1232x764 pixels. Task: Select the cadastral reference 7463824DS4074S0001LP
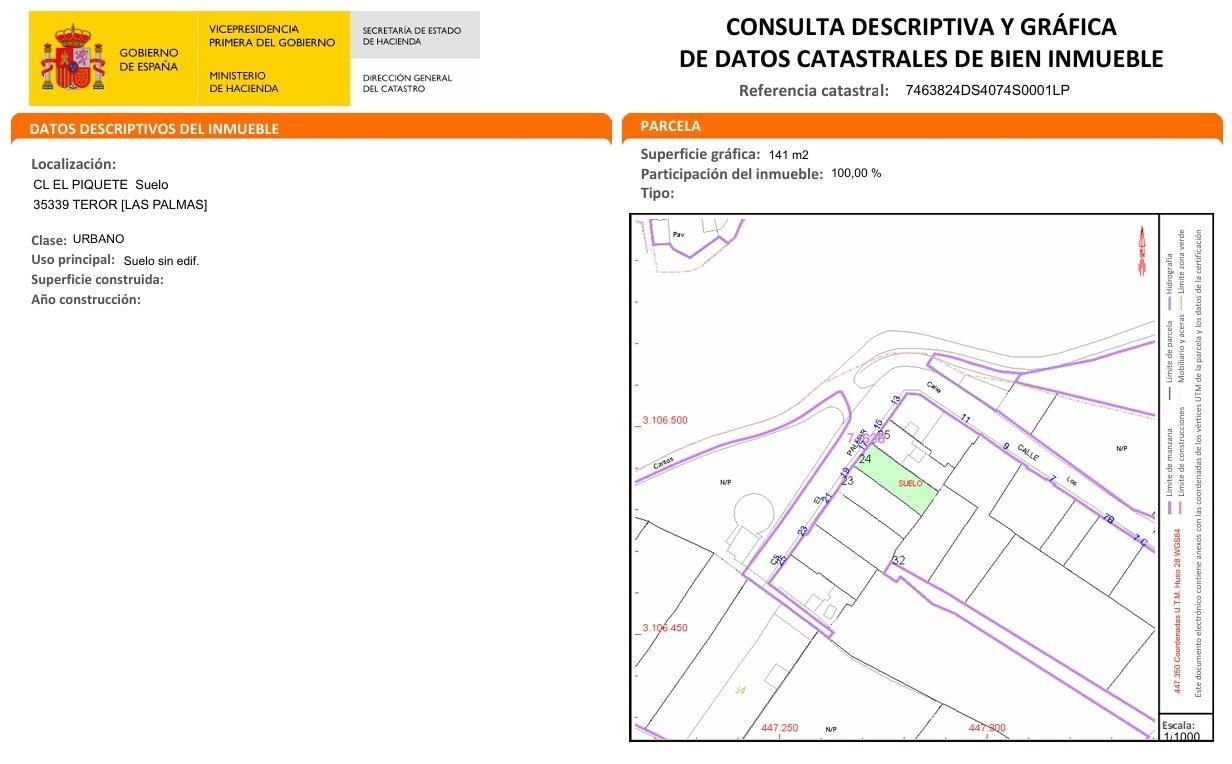(x=987, y=90)
